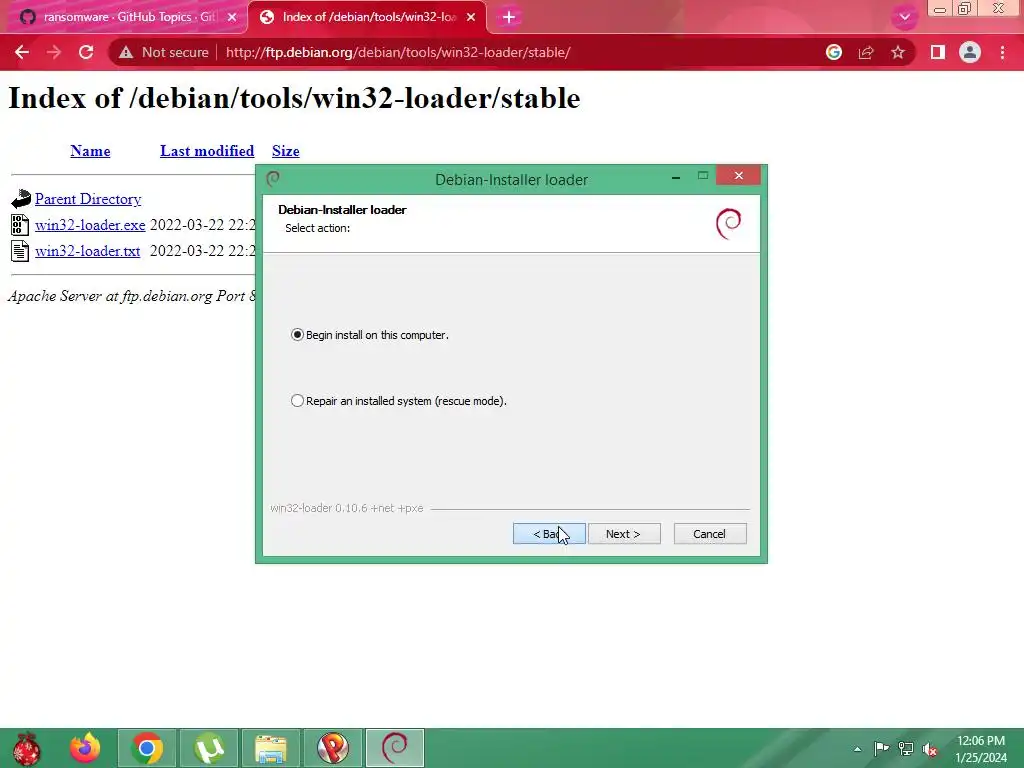This screenshot has height=768, width=1024.
Task: Open Chrome from the taskbar
Action: 147,748
